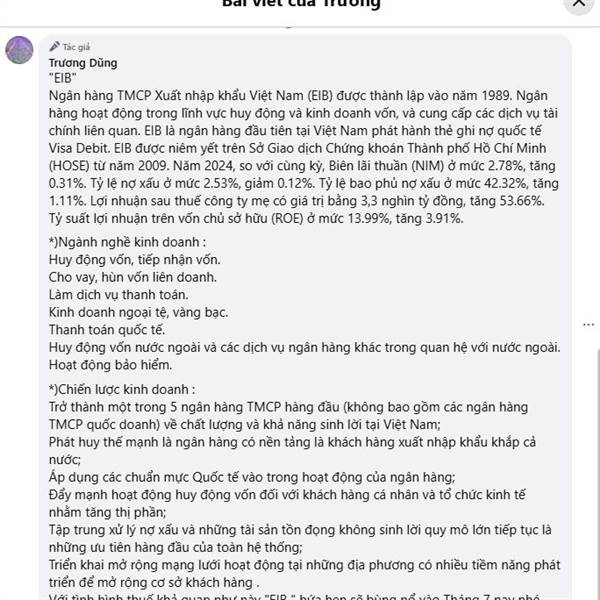The width and height of the screenshot is (600, 600).
Task: Click the "Visa Debit" text in the paragraph
Action: tap(80, 148)
